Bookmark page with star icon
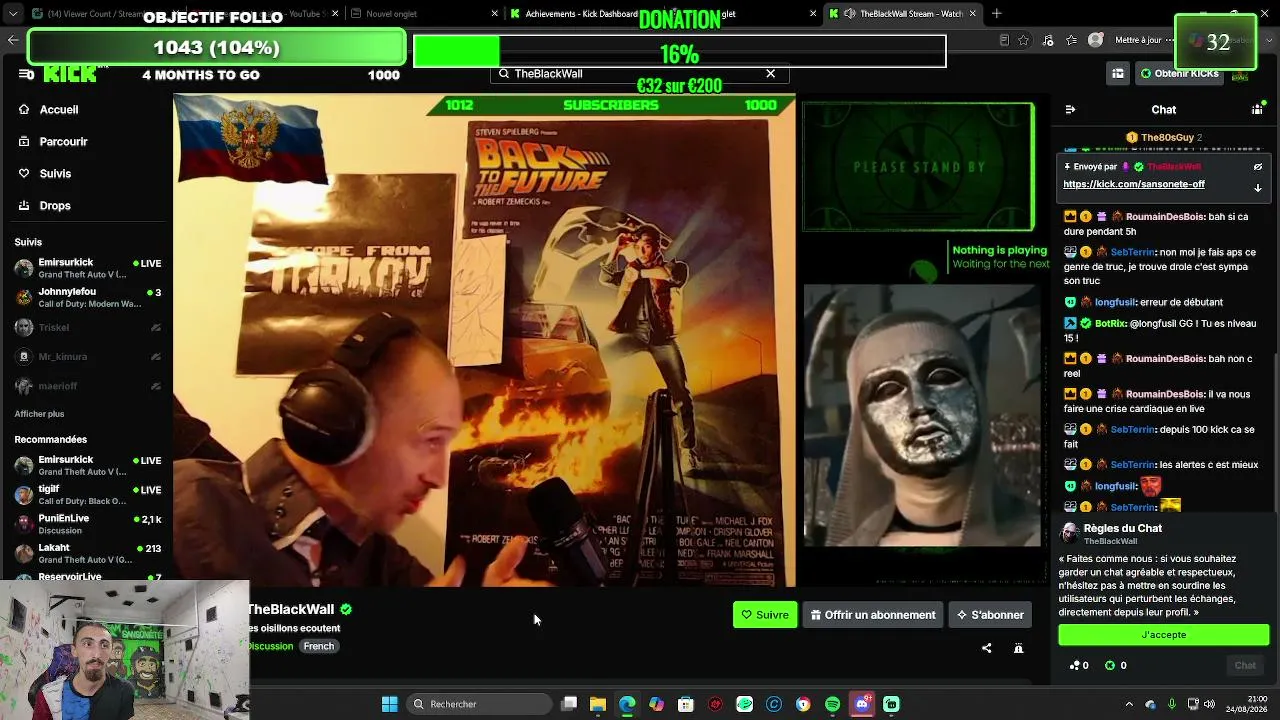The image size is (1280, 720). pos(1024,40)
